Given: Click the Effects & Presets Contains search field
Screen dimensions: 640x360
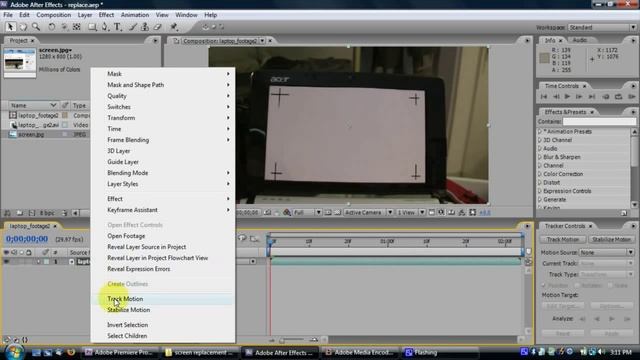Looking at the screenshot, I should click(x=599, y=122).
